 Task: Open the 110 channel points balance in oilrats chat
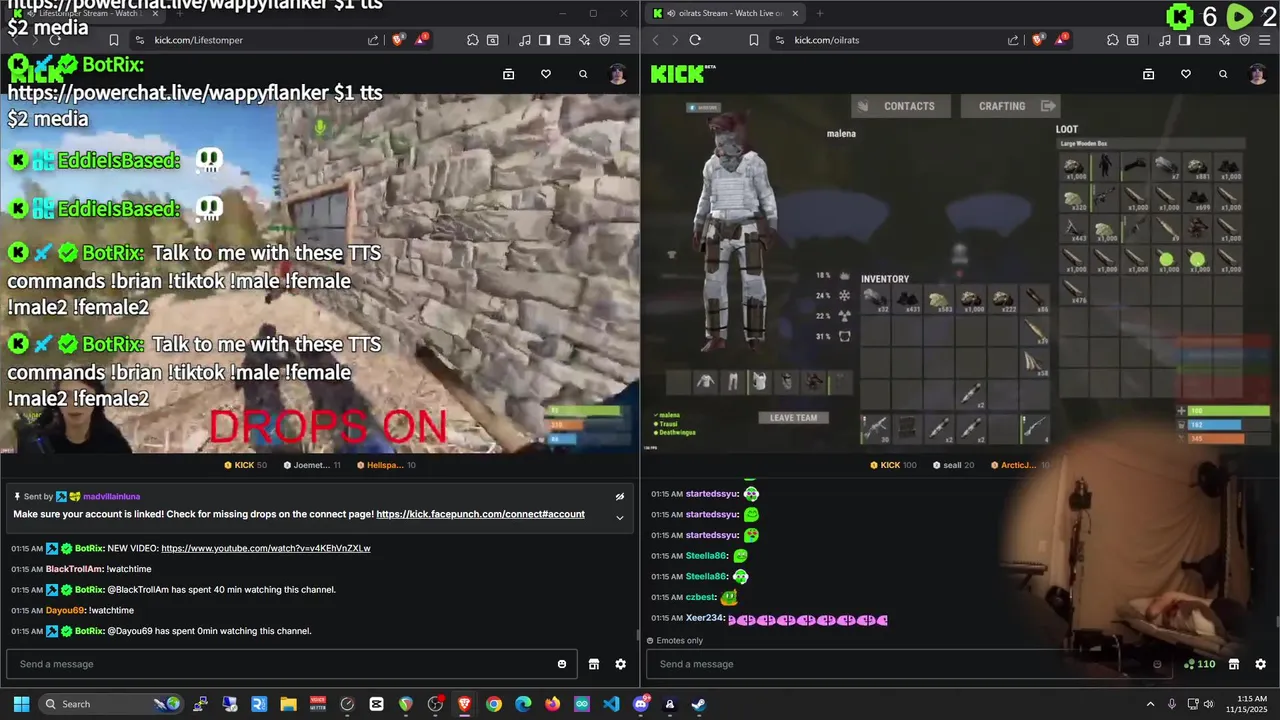(x=1200, y=664)
